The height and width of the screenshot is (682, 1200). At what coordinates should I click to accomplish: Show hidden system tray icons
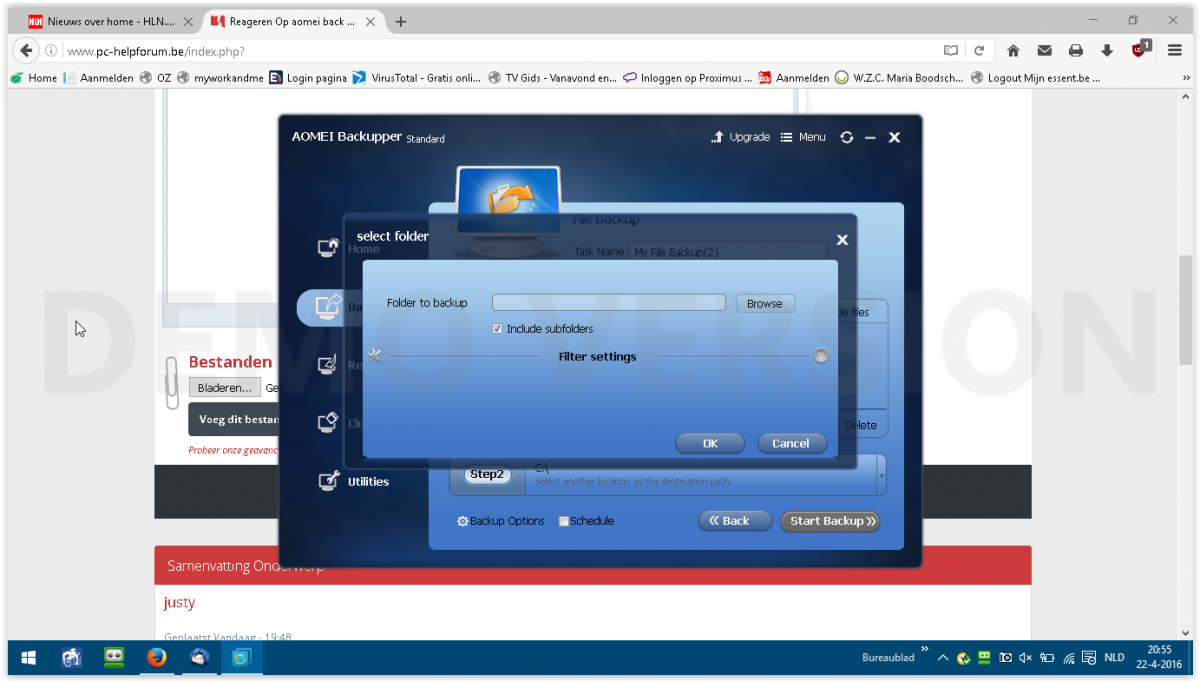pos(942,658)
